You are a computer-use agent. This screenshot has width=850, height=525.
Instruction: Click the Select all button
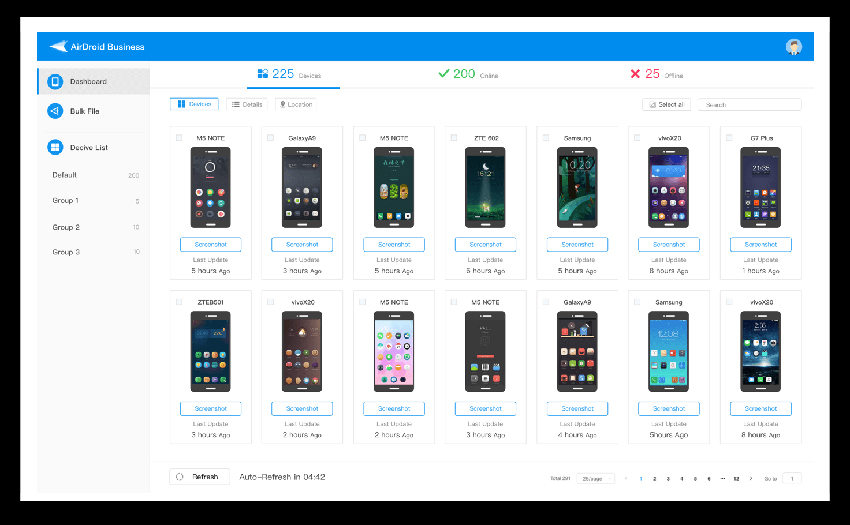(666, 104)
